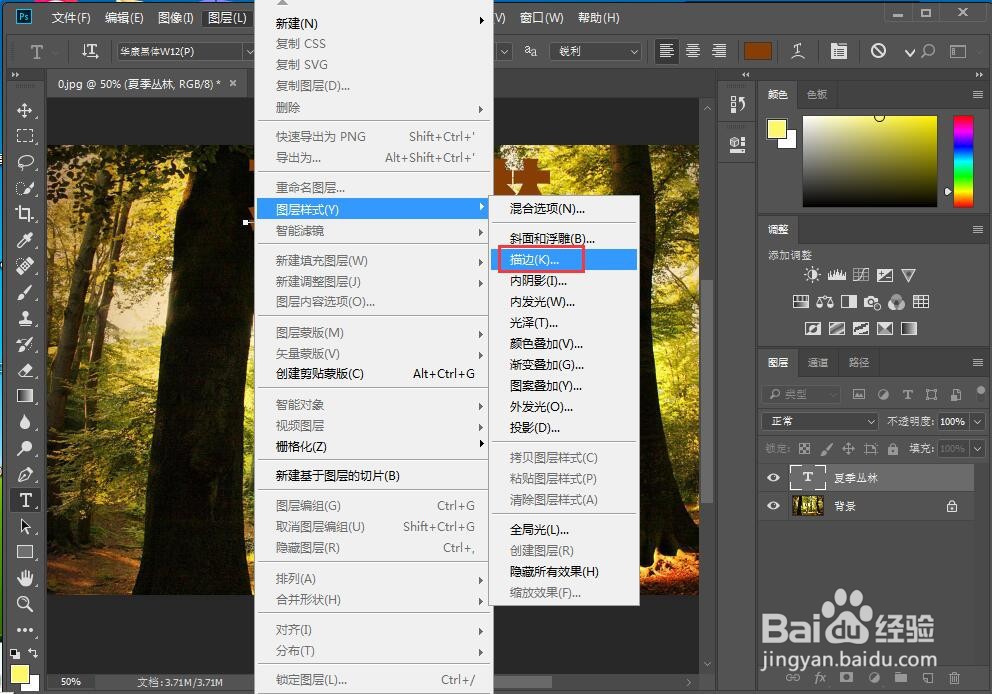Screen dimensions: 992x694
Task: Click the 50% zoom field in the status bar
Action: tap(69, 681)
